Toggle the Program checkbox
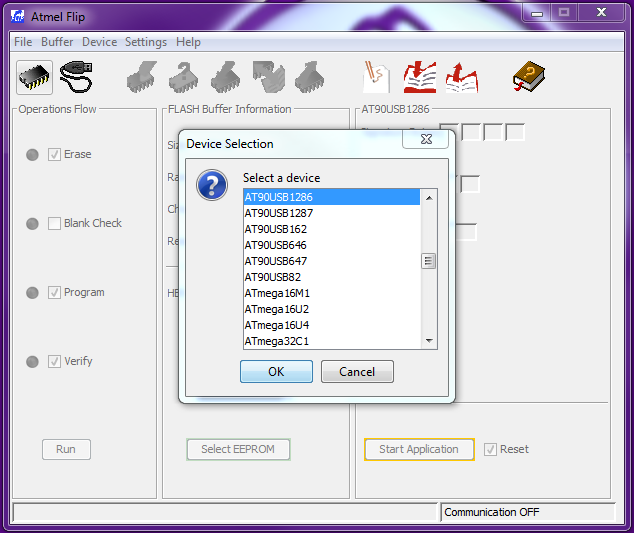634x533 pixels. click(x=55, y=292)
